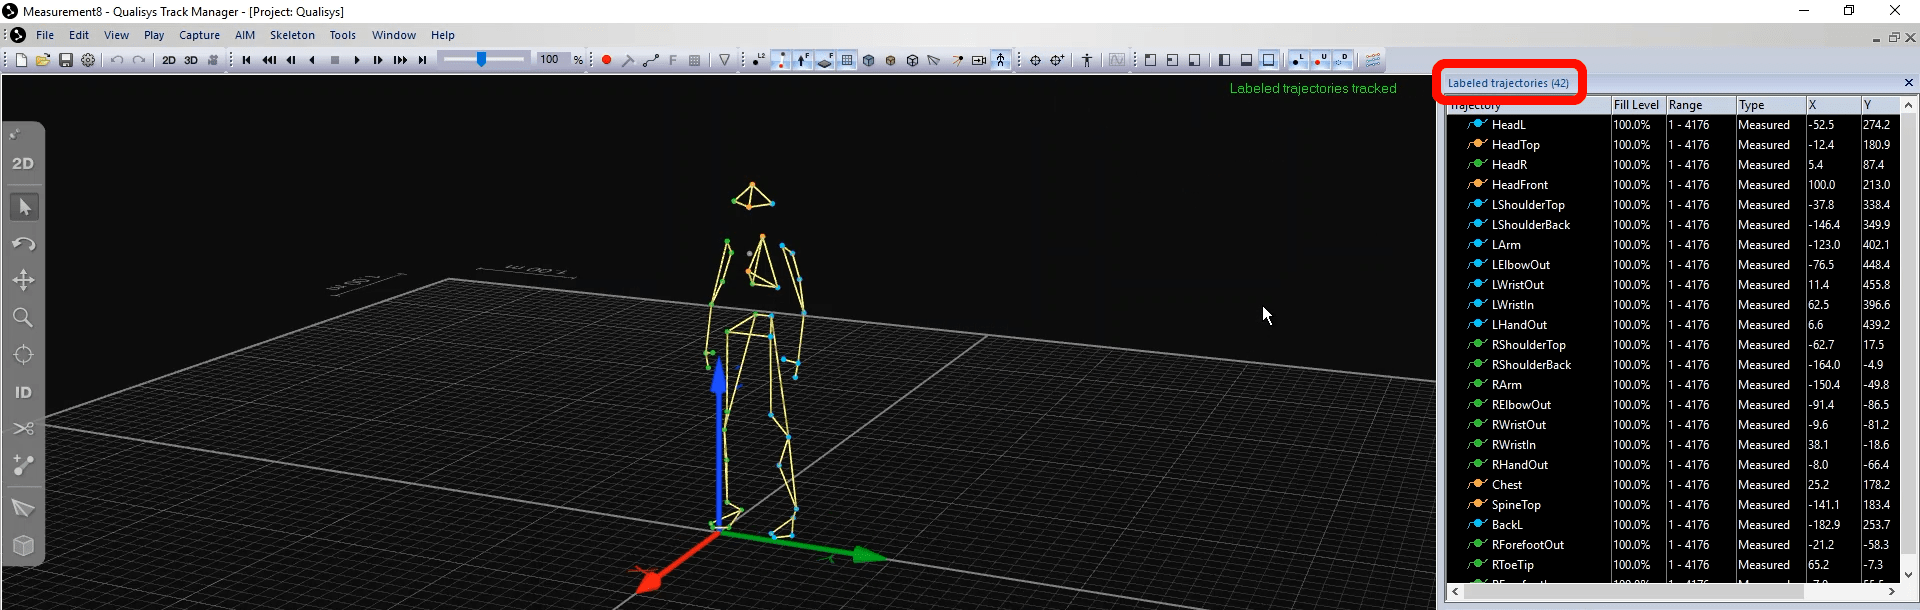
Task: Switch to the 3D view from the top toolbar
Action: click(191, 60)
